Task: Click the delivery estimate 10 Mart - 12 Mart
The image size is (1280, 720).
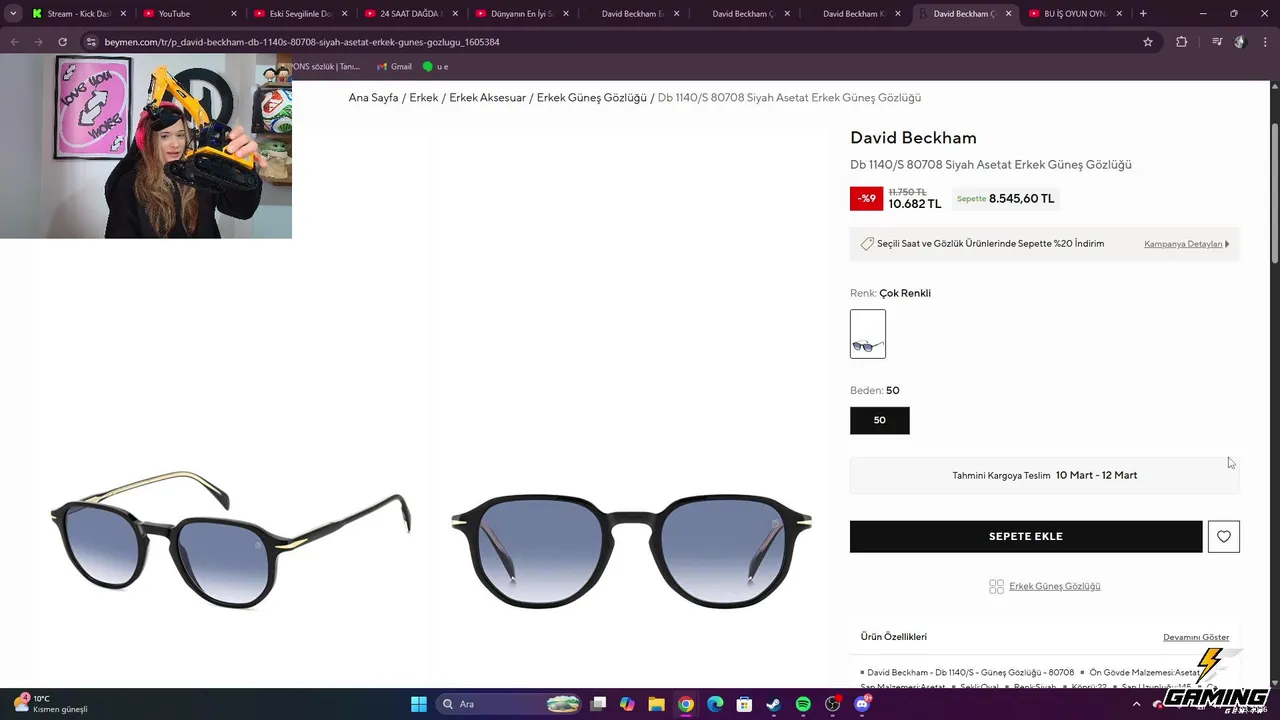Action: pos(1096,475)
